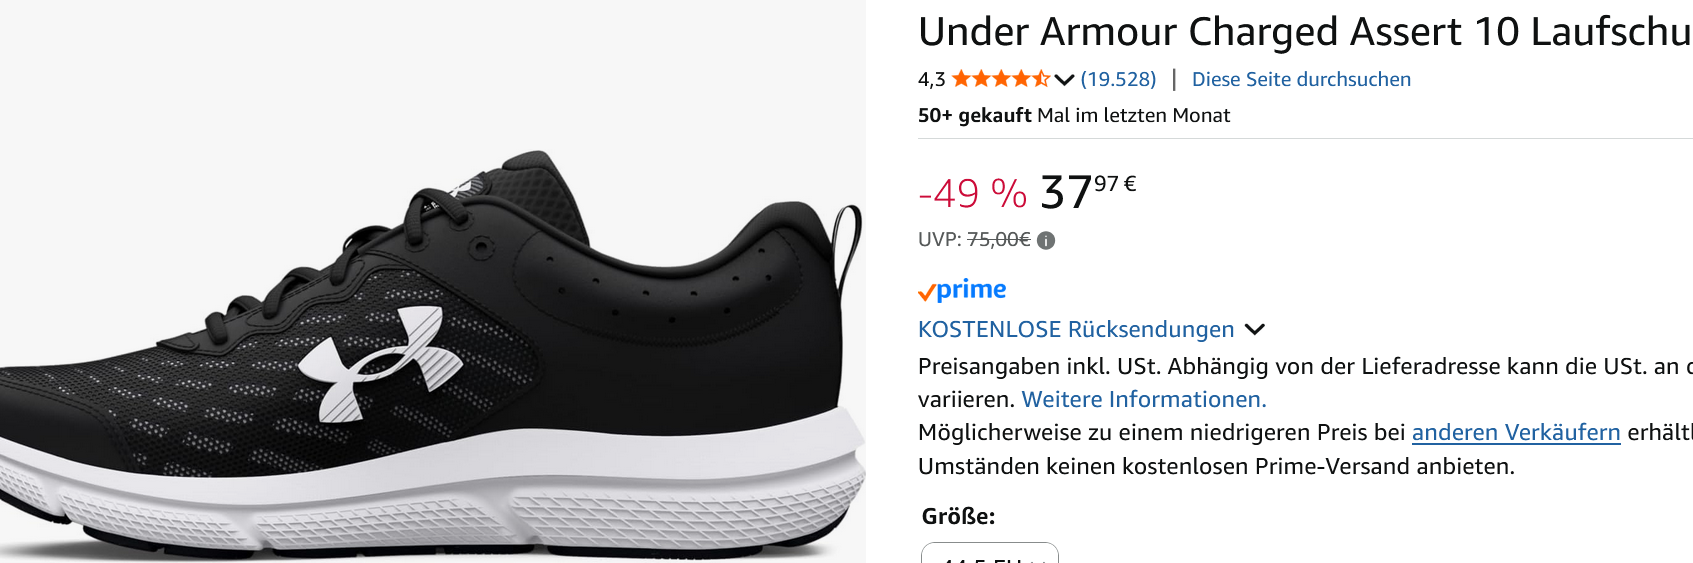Expand the rating breakdown chevron beside stars
Screen dimensions: 1693x563
(x=1064, y=80)
